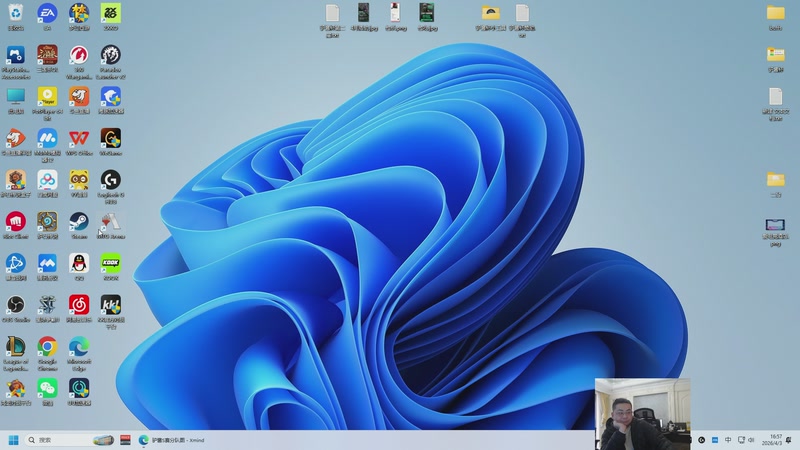800x450 pixels.
Task: Open Paradox Launcher v2 shortcut
Action: click(x=111, y=55)
